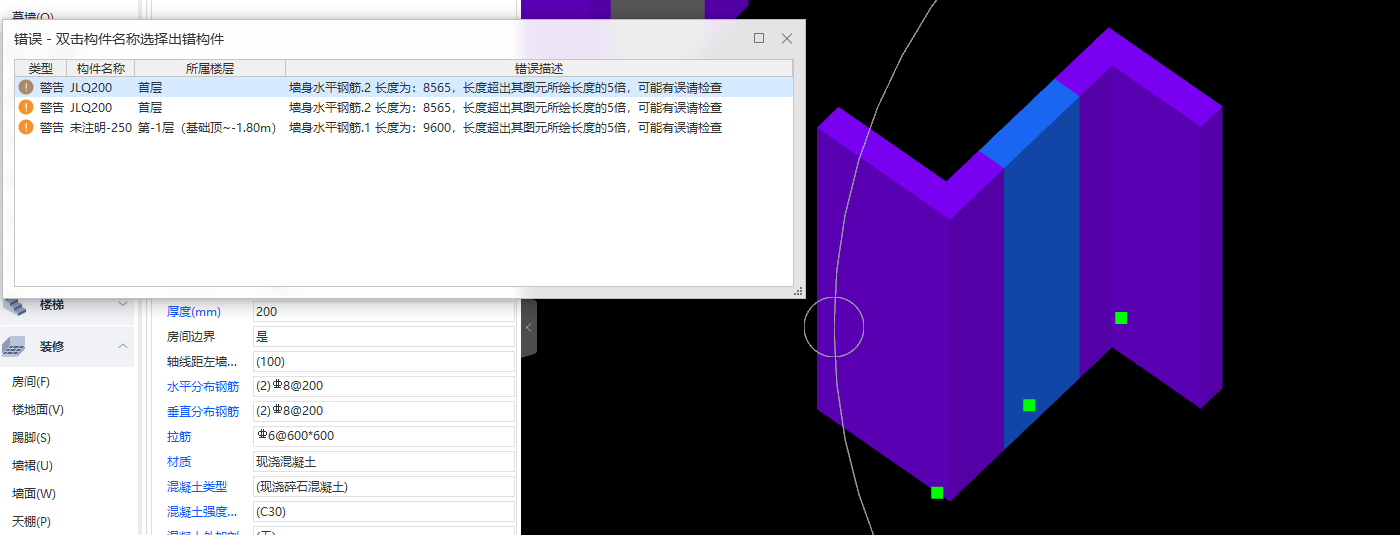The width and height of the screenshot is (1400, 535).
Task: Edit the 房间边界 value field
Action: [x=384, y=337]
